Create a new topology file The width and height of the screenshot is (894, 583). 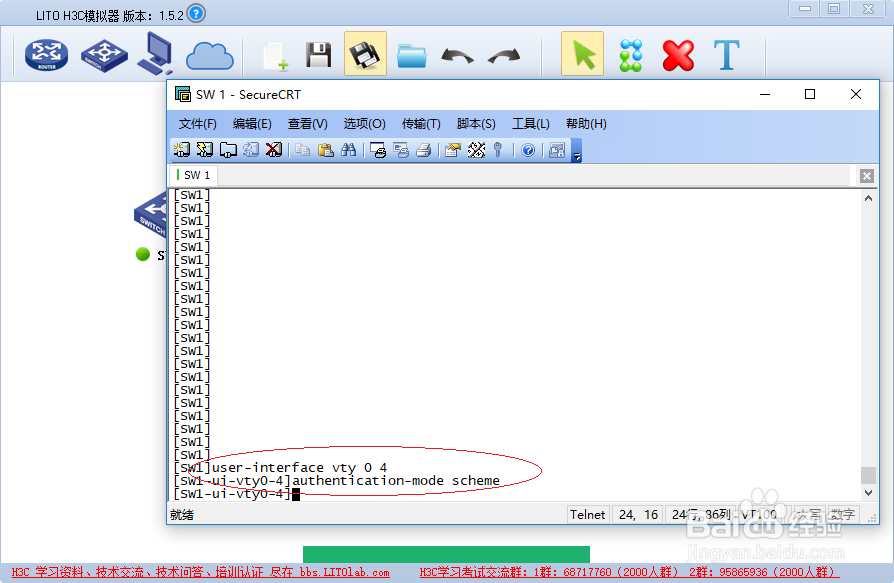click(276, 56)
